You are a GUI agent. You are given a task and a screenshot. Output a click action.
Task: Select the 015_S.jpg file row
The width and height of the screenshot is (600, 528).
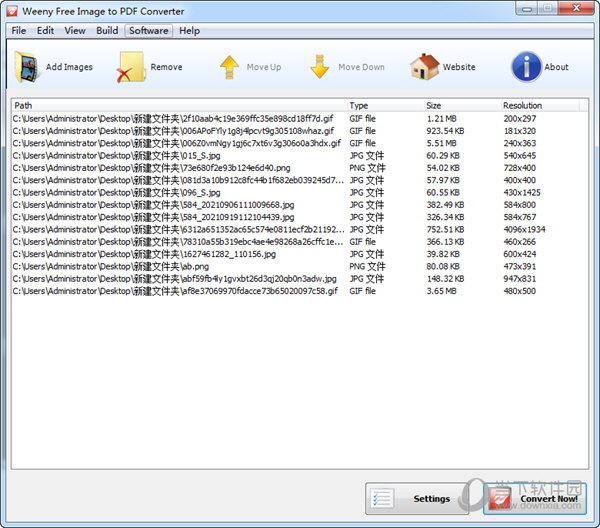click(x=299, y=156)
